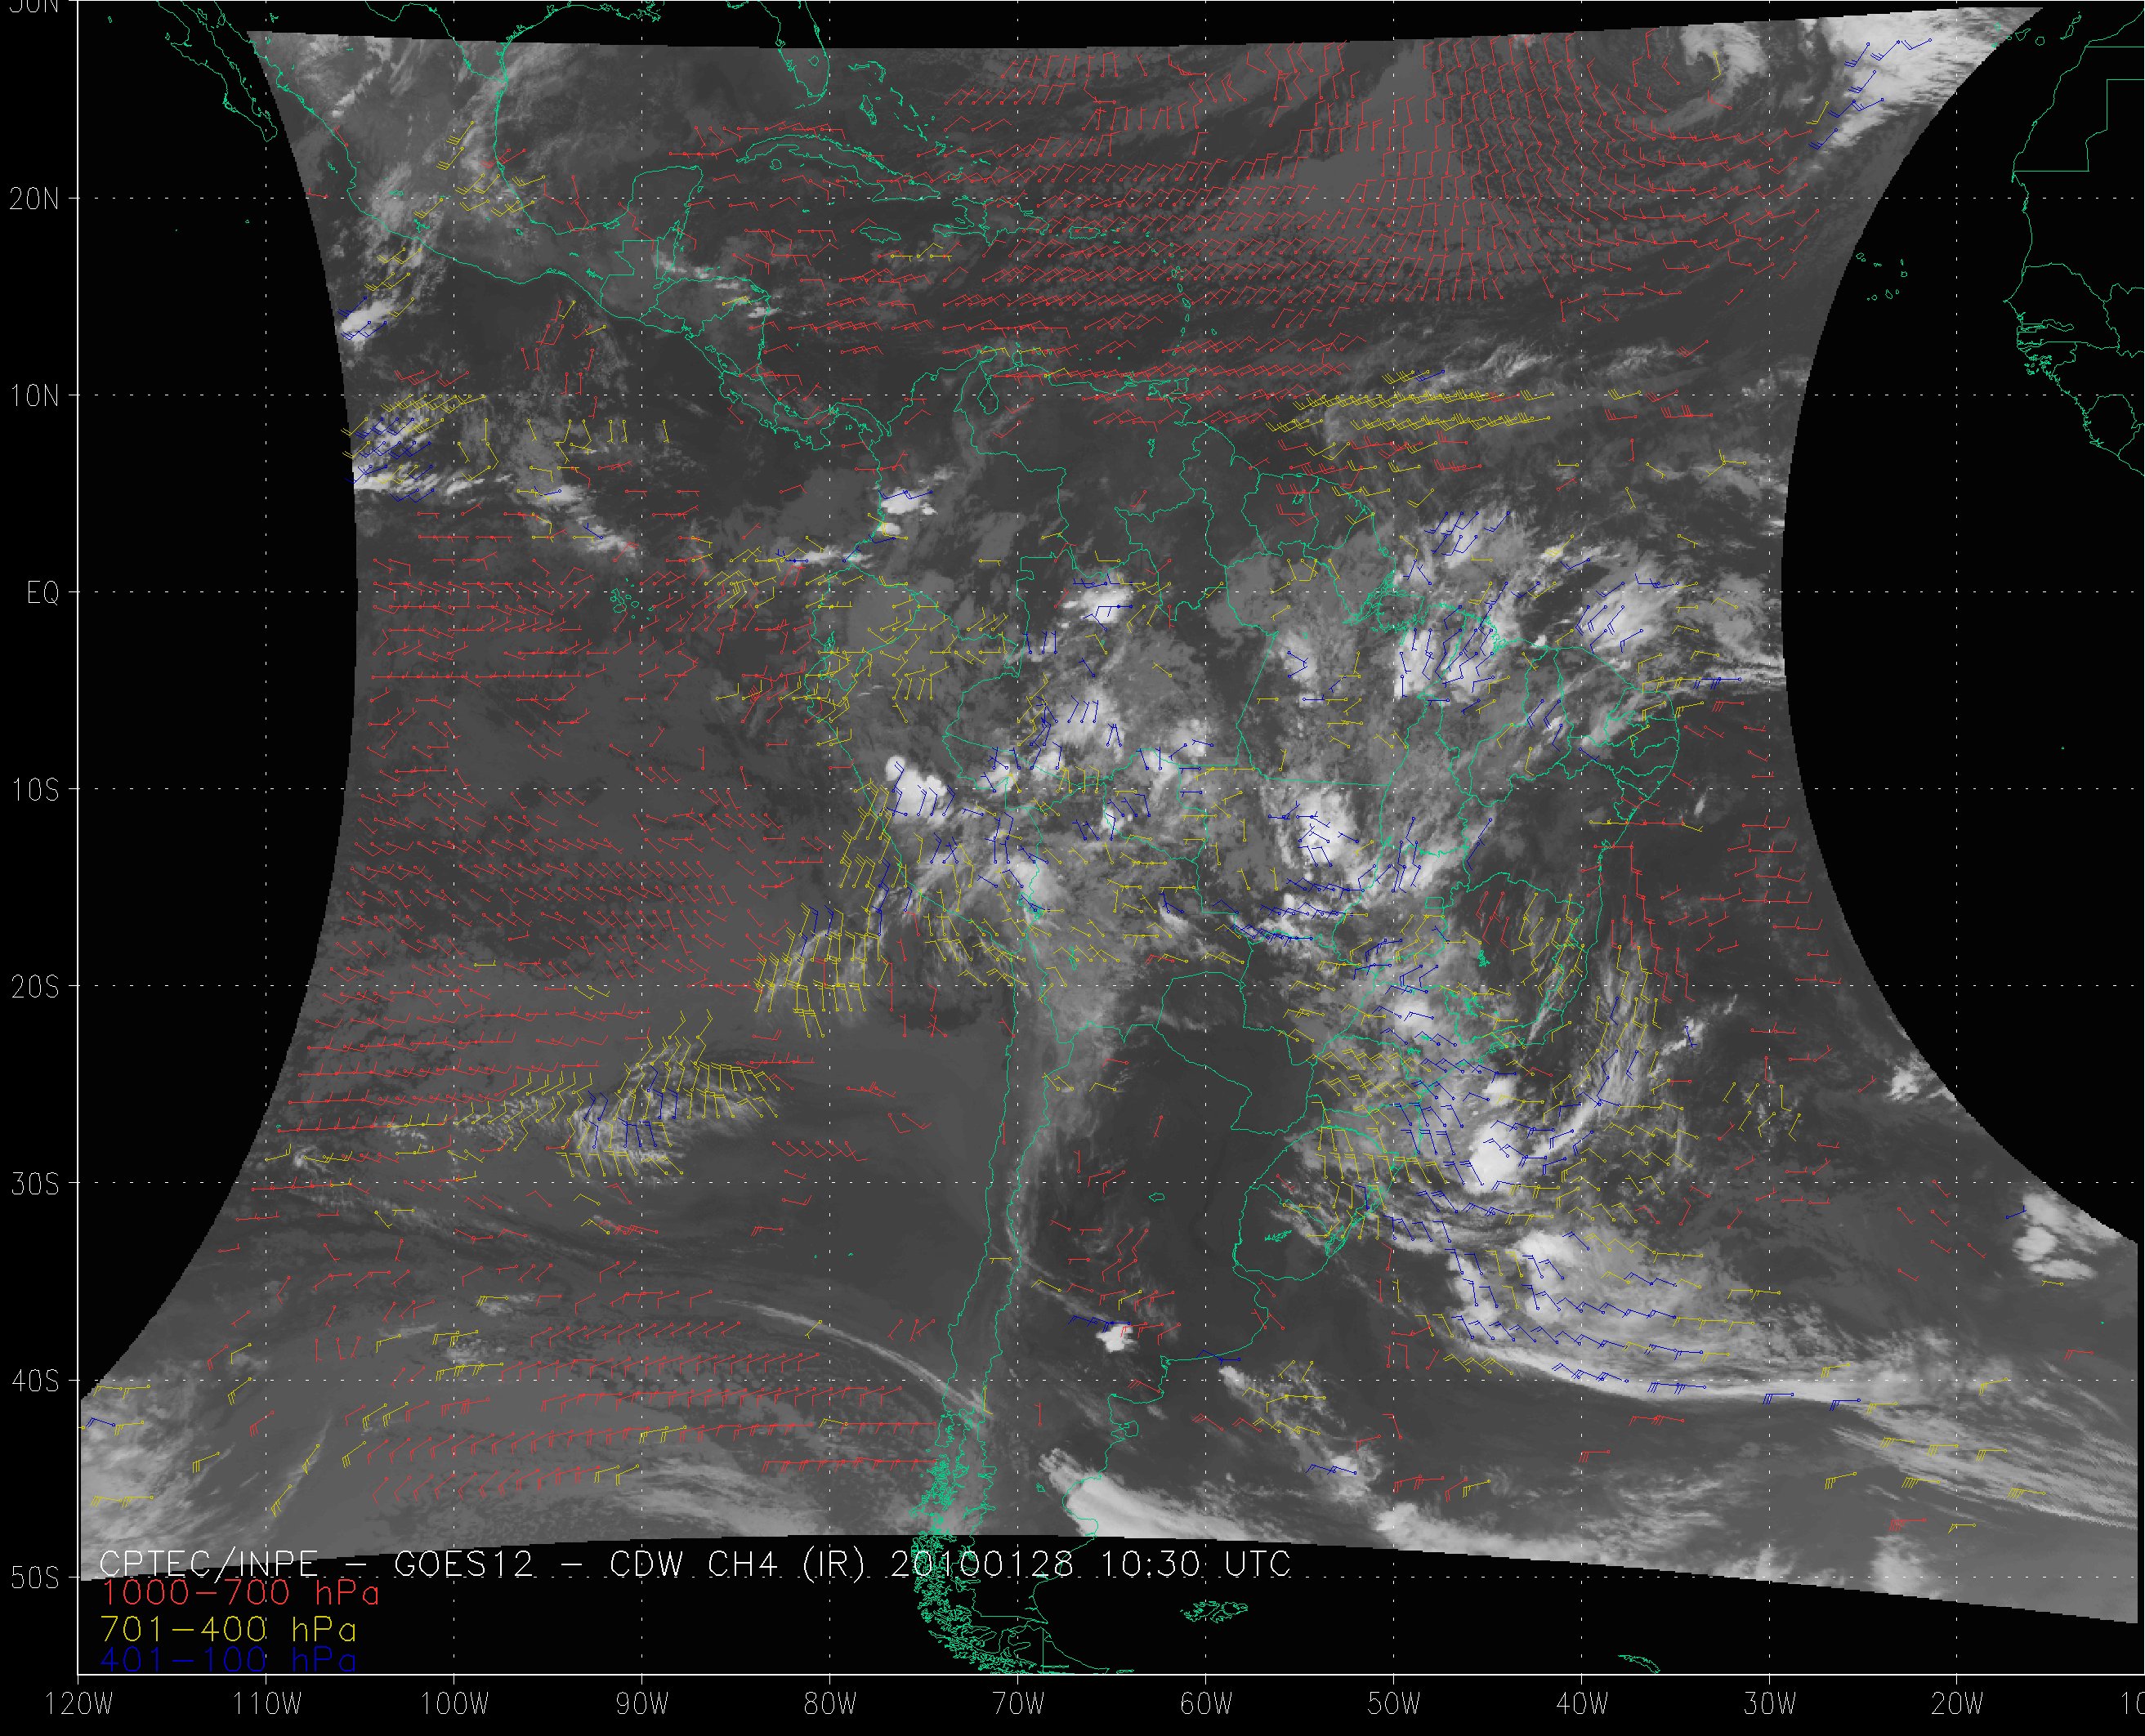Viewport: 2145px width, 1736px height.
Task: Click the 70W longitude axis label
Action: (x=1018, y=1704)
